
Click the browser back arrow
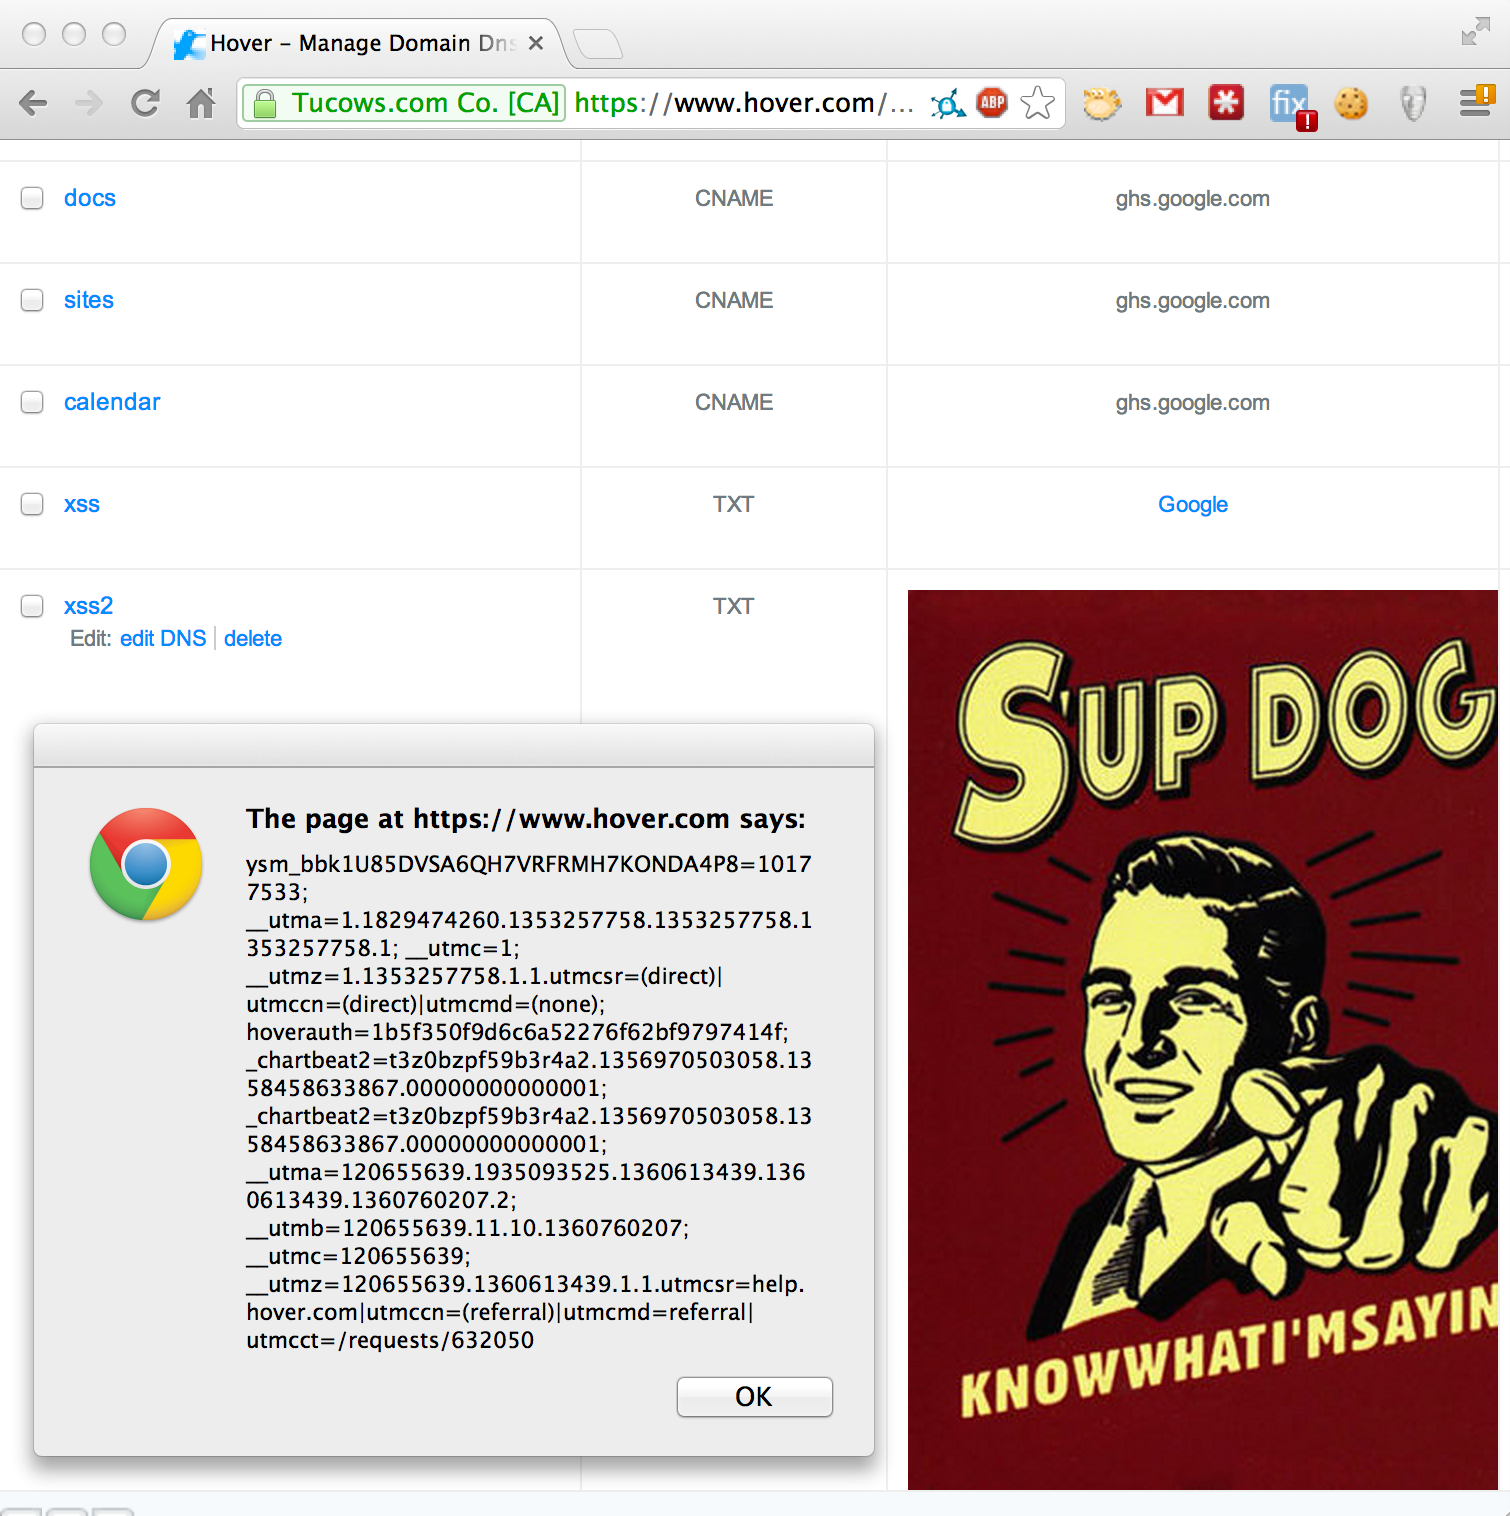point(33,103)
